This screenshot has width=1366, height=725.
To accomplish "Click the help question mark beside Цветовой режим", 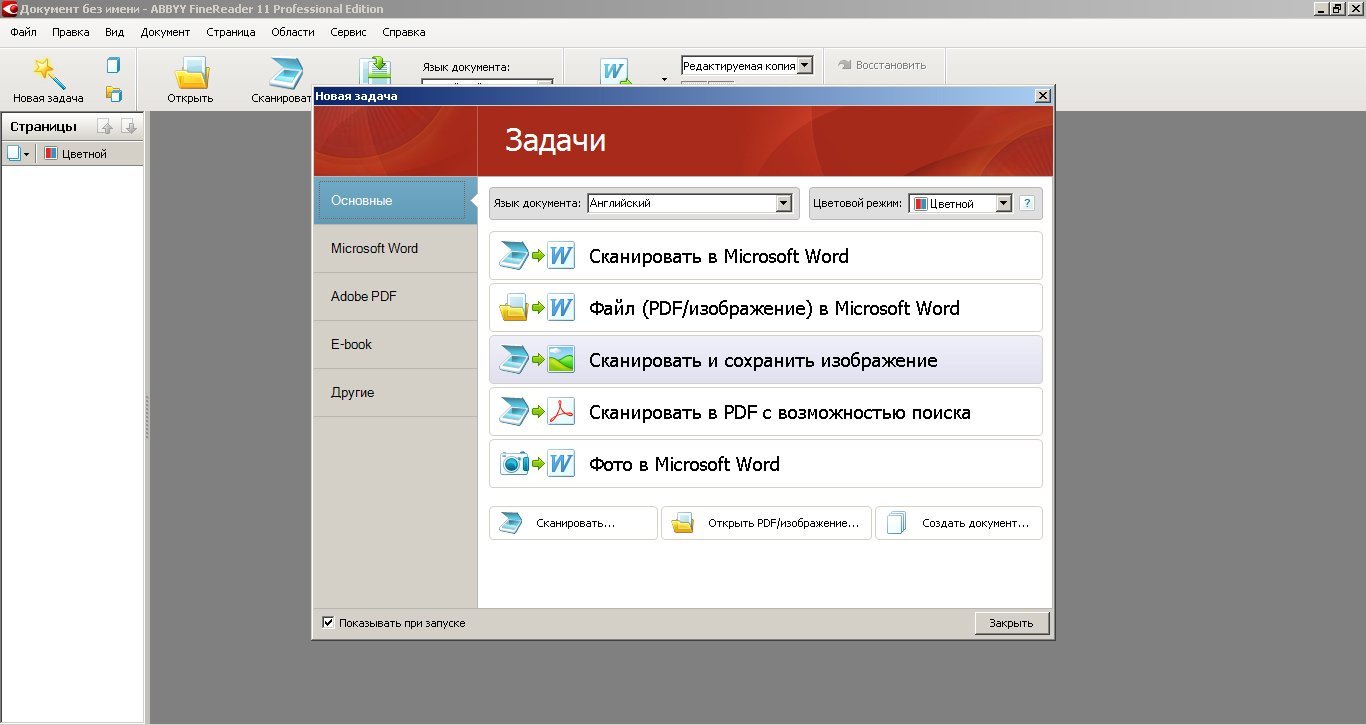I will pyautogui.click(x=1027, y=203).
